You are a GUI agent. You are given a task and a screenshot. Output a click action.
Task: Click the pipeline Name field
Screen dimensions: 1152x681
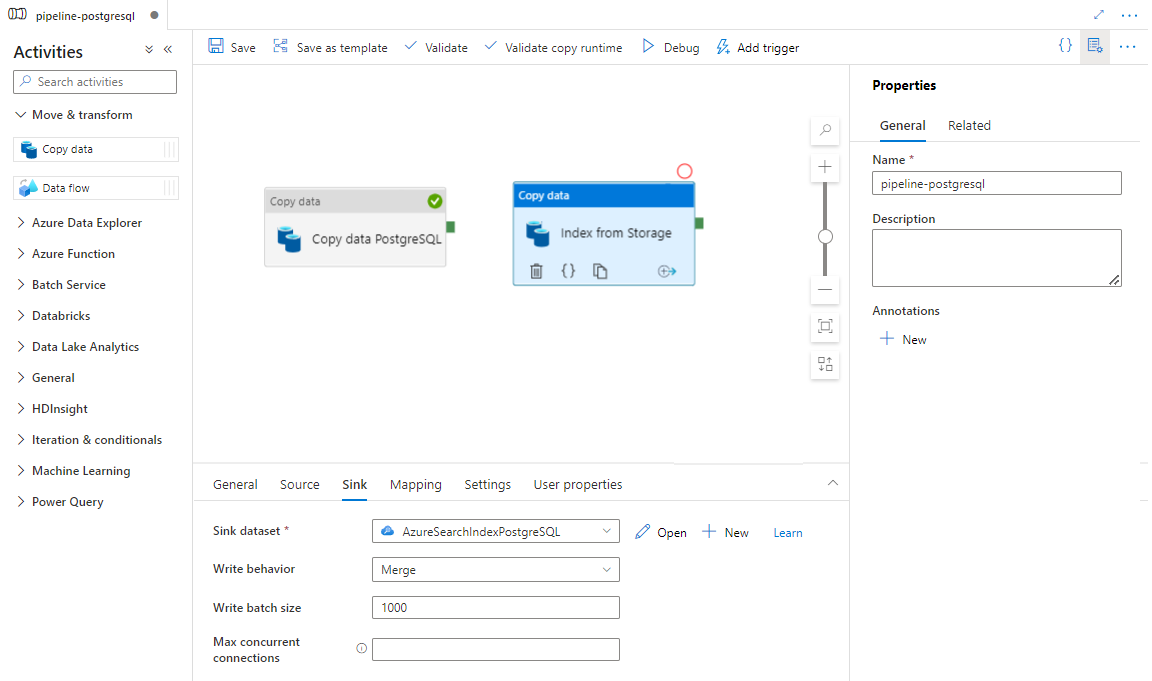(x=996, y=184)
